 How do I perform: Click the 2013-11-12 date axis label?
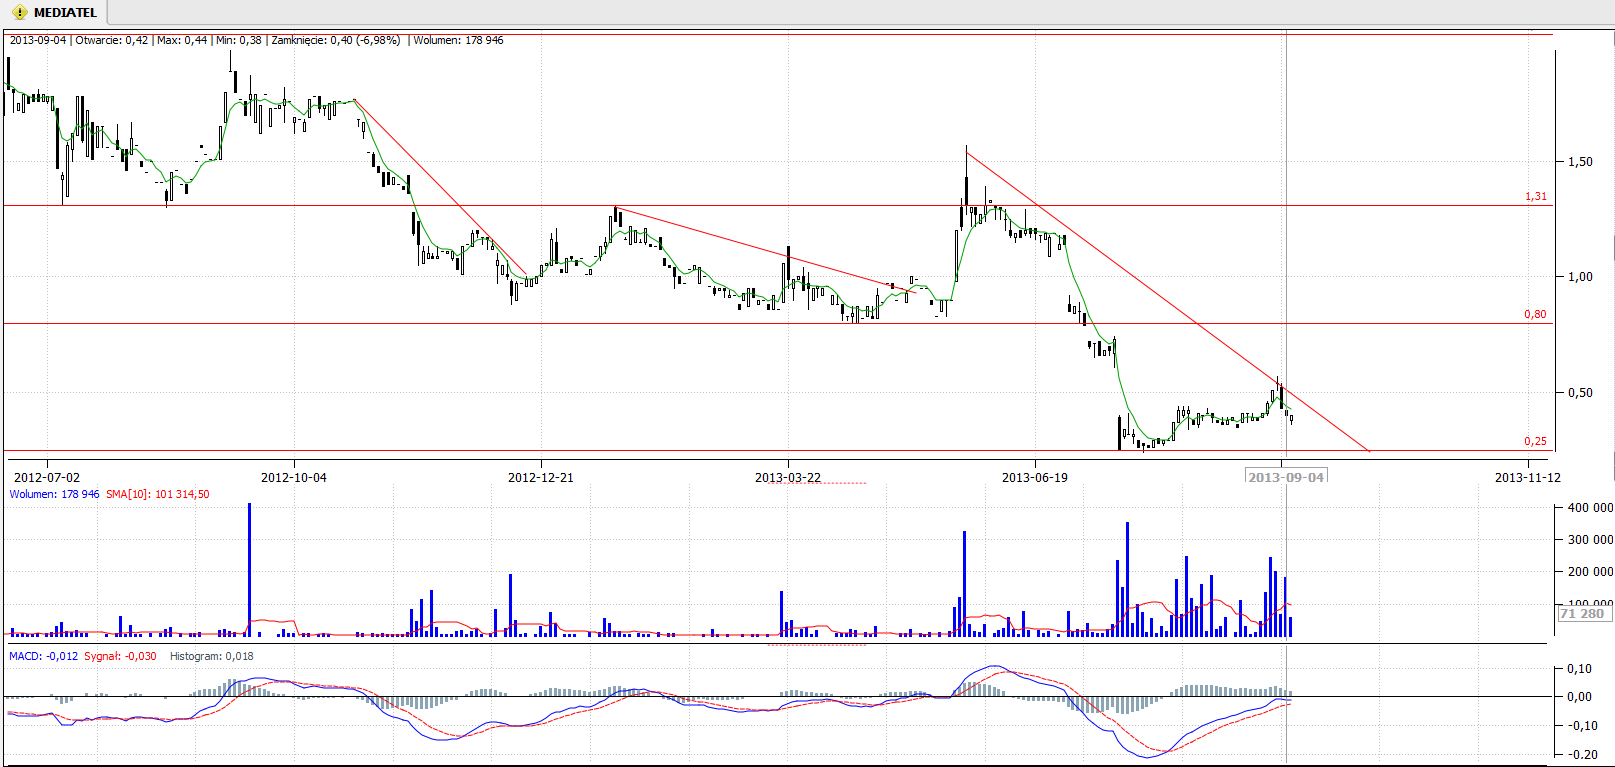[1528, 477]
